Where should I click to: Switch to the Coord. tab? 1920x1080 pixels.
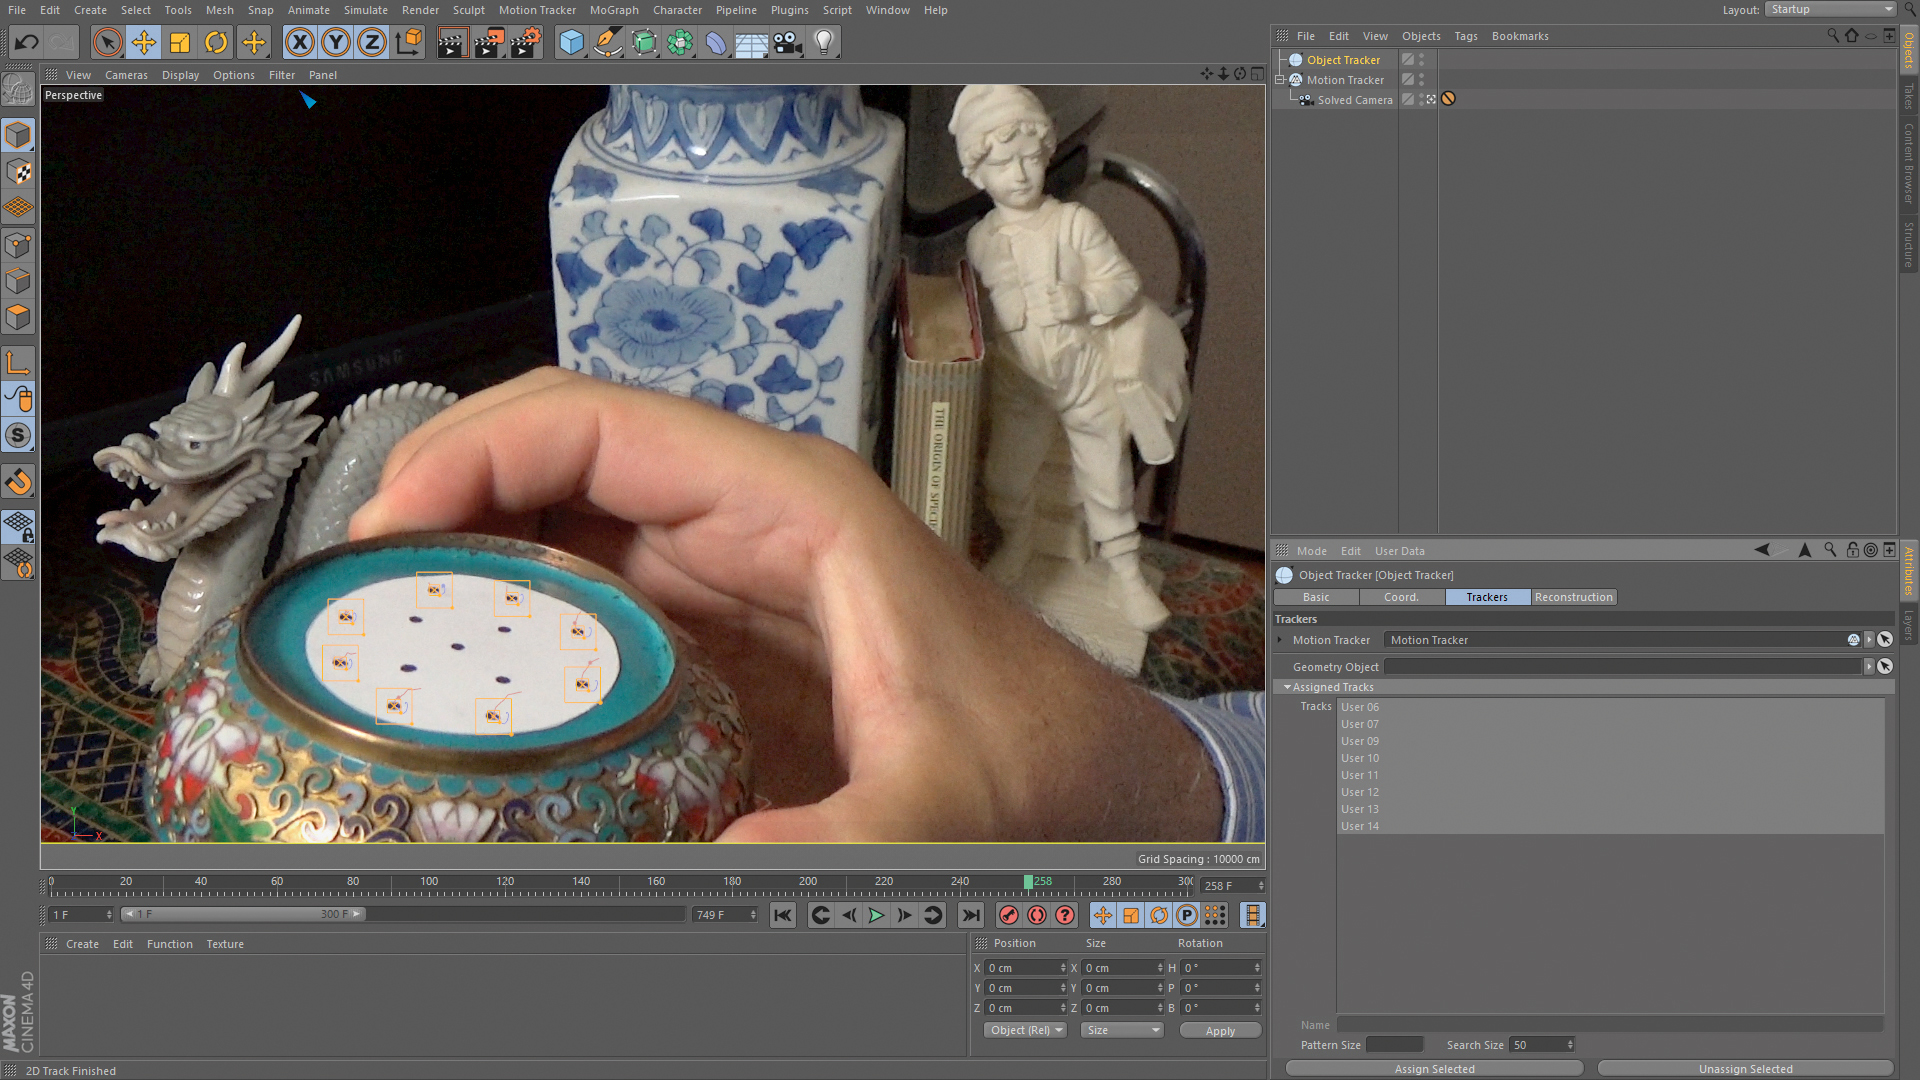click(x=1401, y=597)
